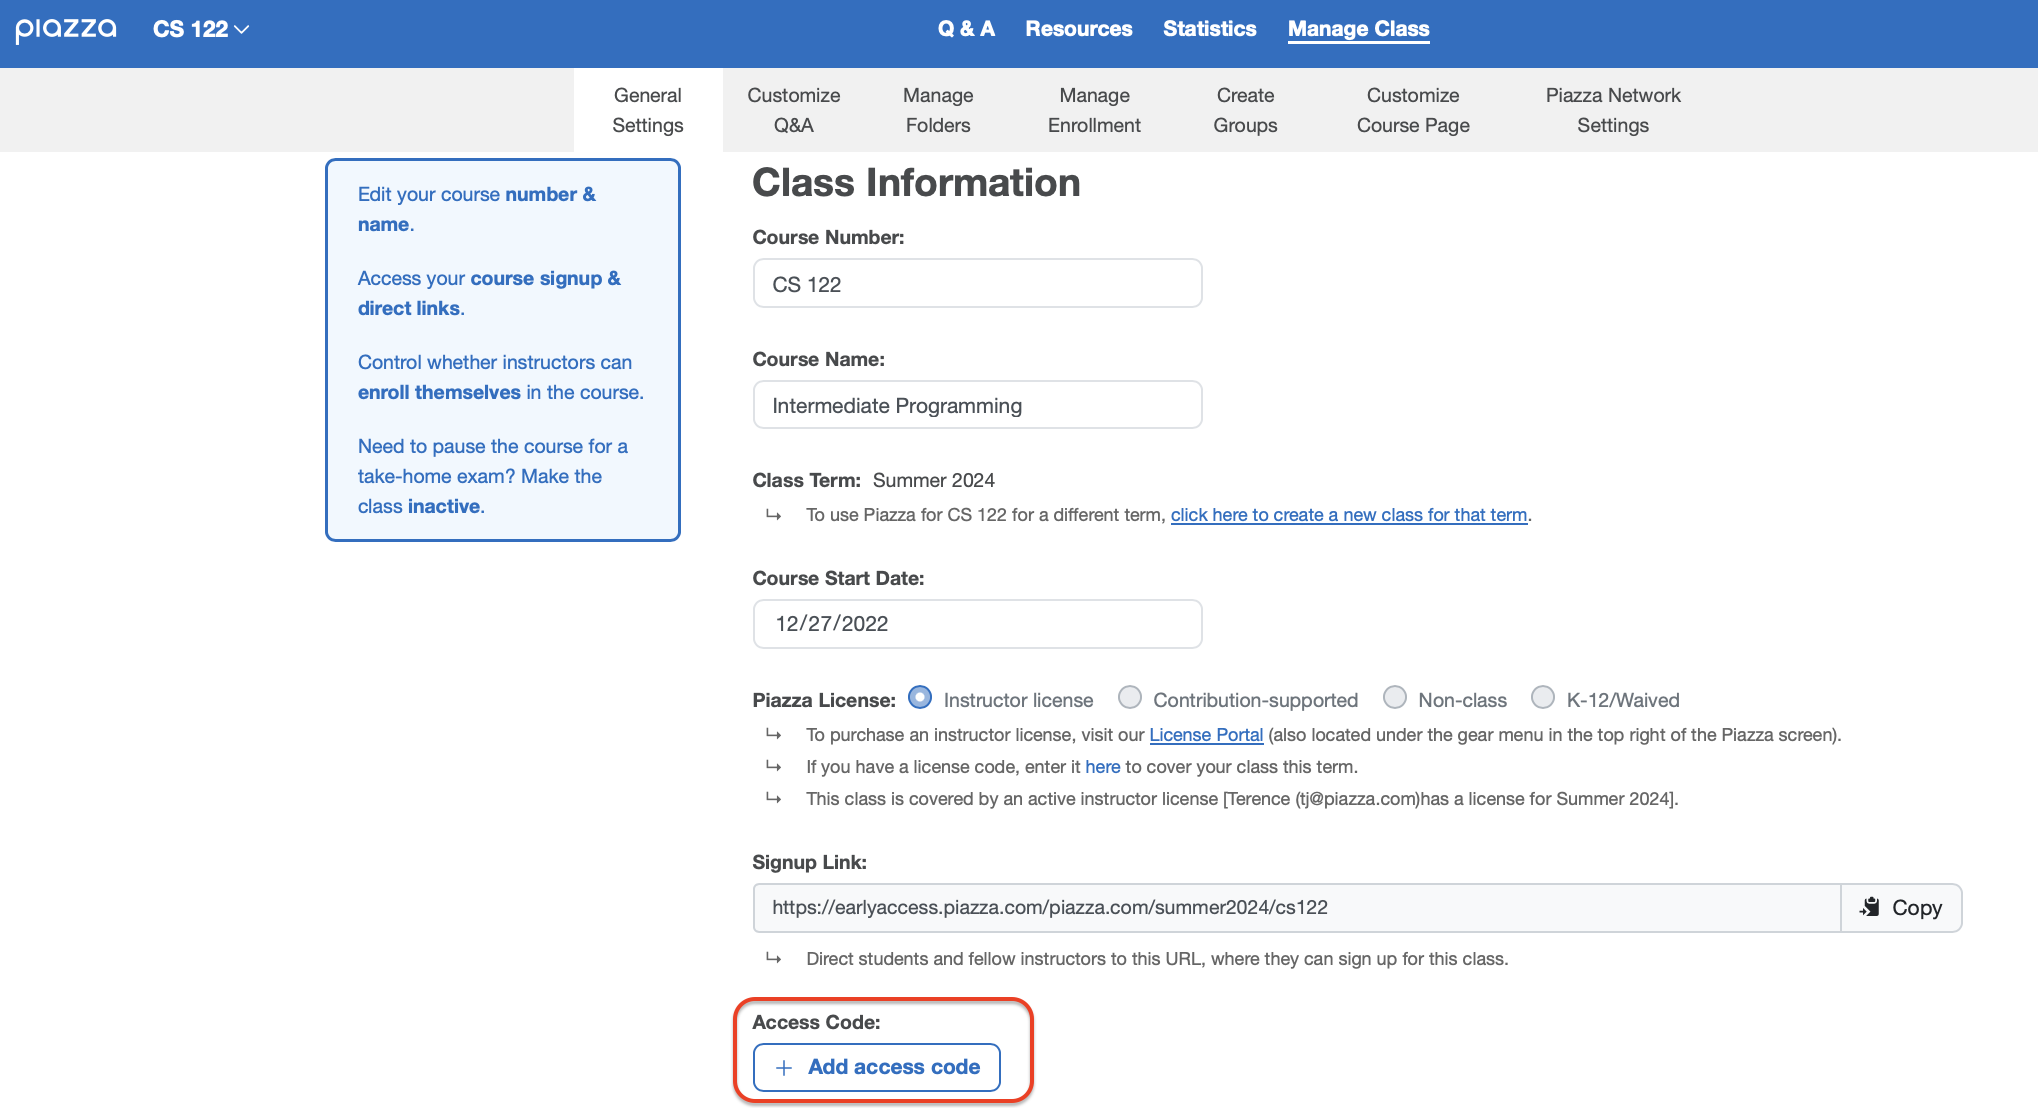Click the Course Start Date field
Viewport: 2038px width, 1108px height.
[x=976, y=624]
